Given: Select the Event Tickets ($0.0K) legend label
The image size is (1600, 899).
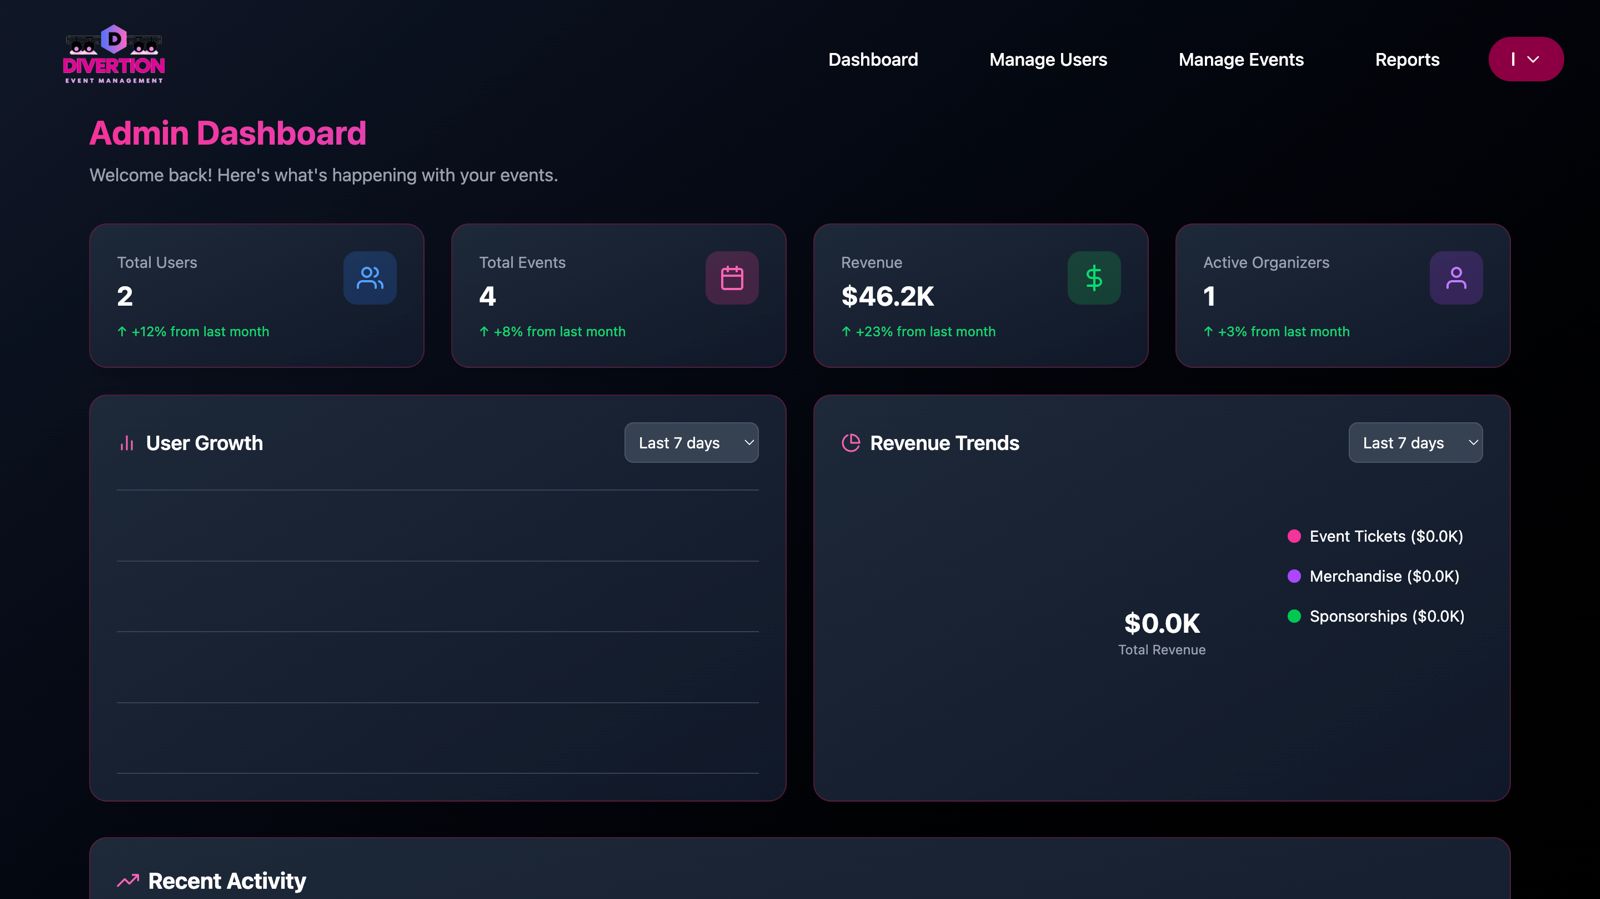Looking at the screenshot, I should (x=1386, y=537).
